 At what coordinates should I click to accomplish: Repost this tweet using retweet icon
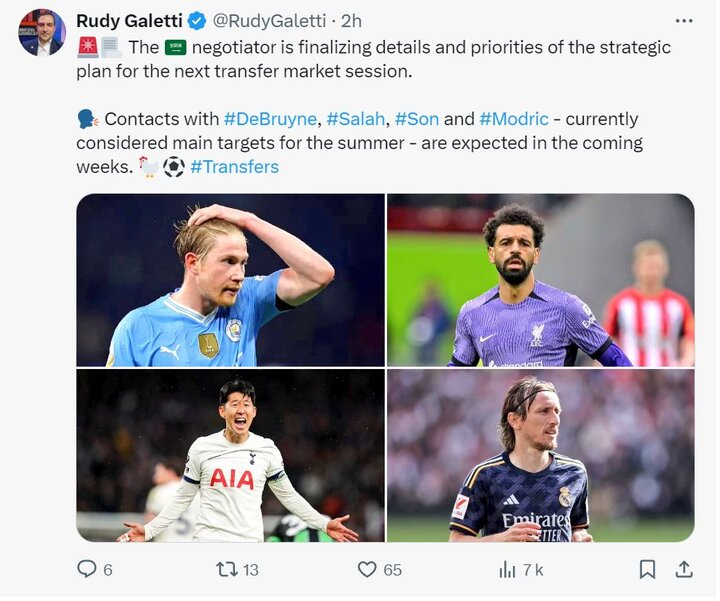tap(227, 569)
